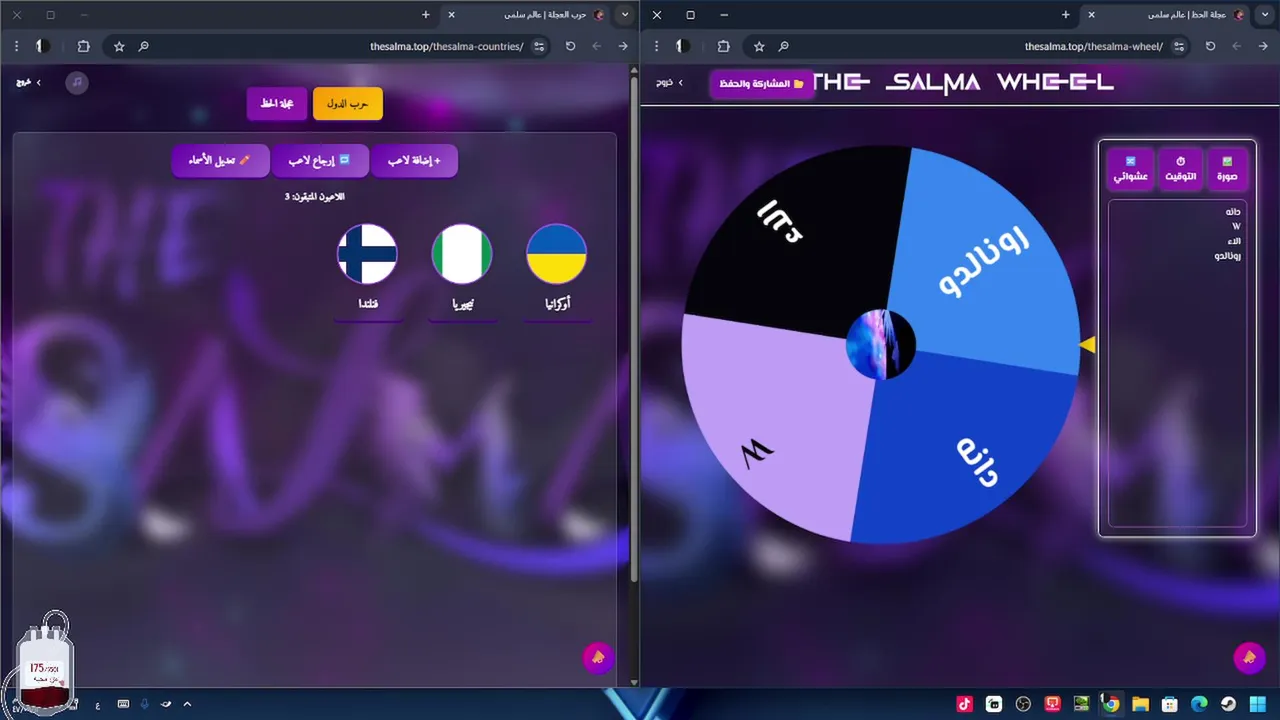Click the address bar URL thesalma.top/thesalma-countries/
The height and width of the screenshot is (720, 1280).
pos(446,46)
